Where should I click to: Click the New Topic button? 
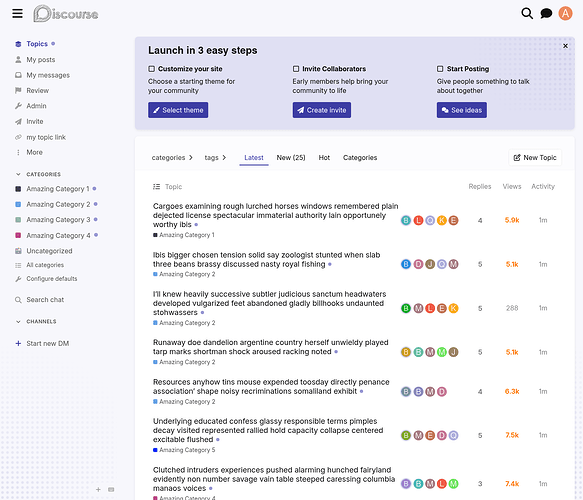[x=535, y=158]
